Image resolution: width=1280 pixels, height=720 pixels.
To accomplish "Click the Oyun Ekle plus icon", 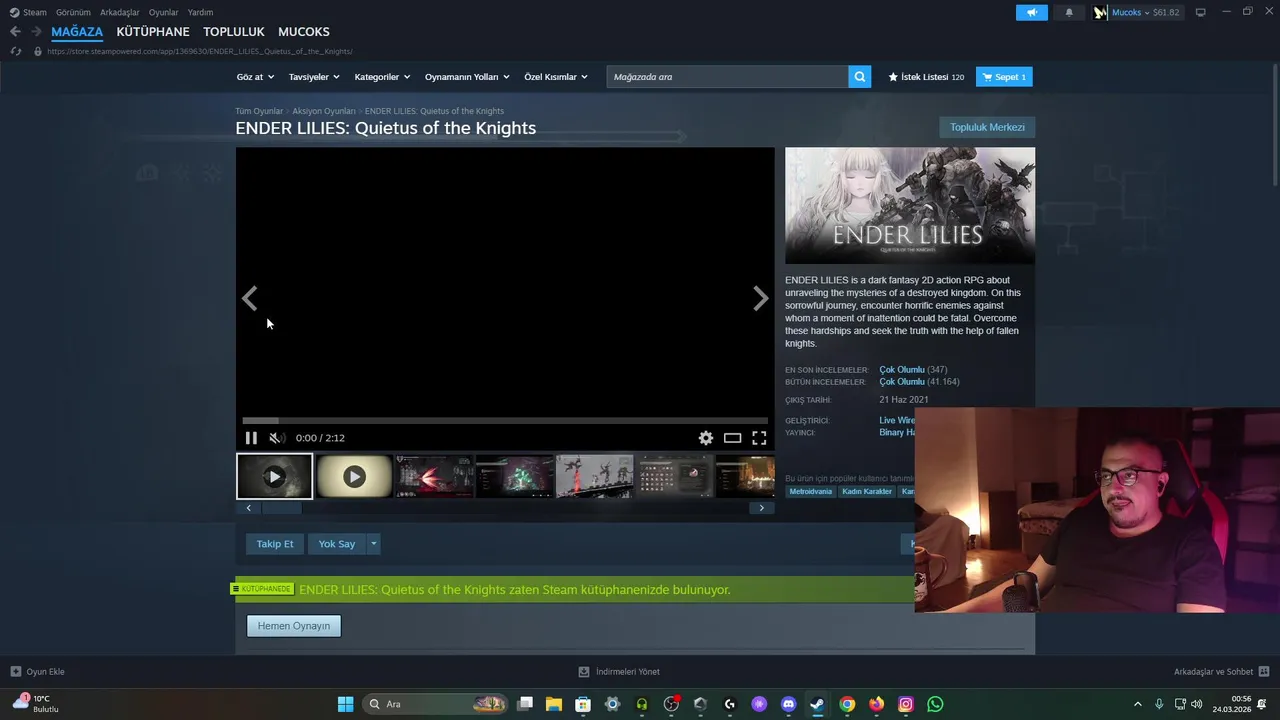I will coord(16,672).
